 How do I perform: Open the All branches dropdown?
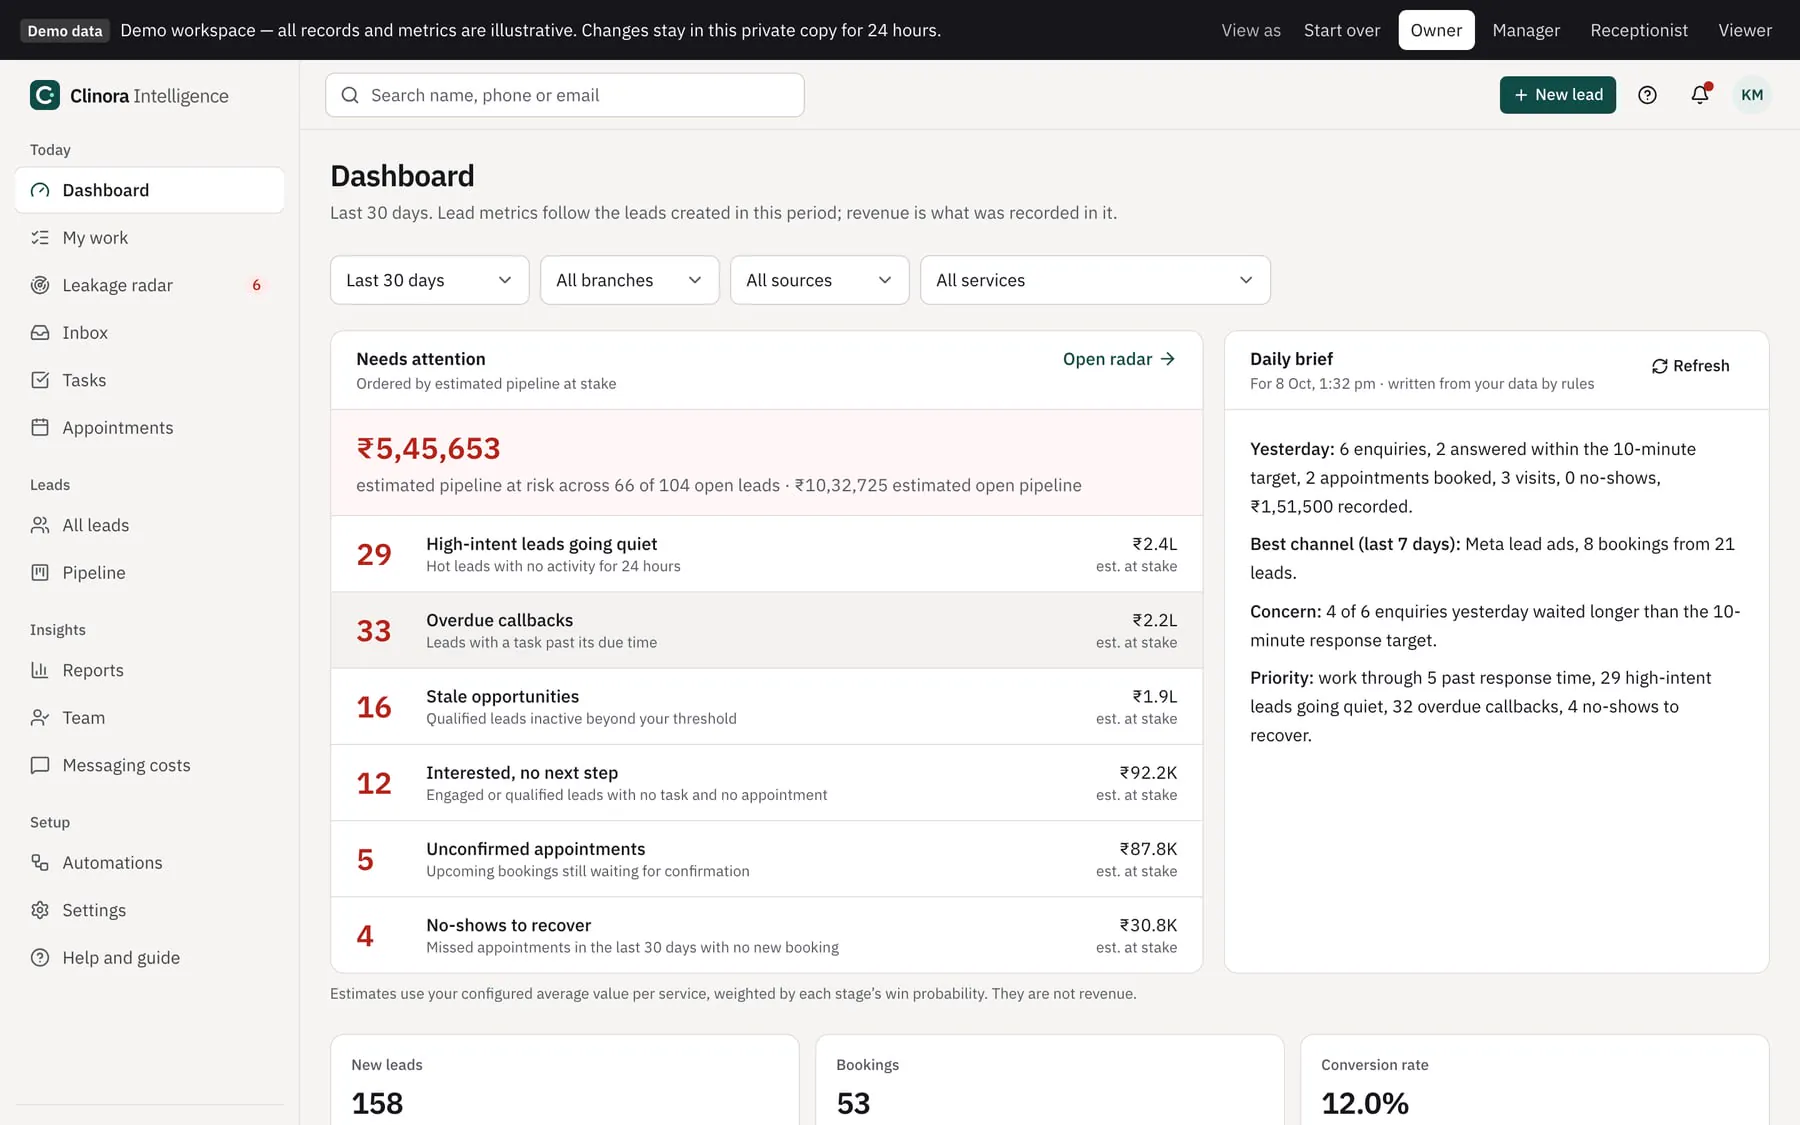[629, 280]
